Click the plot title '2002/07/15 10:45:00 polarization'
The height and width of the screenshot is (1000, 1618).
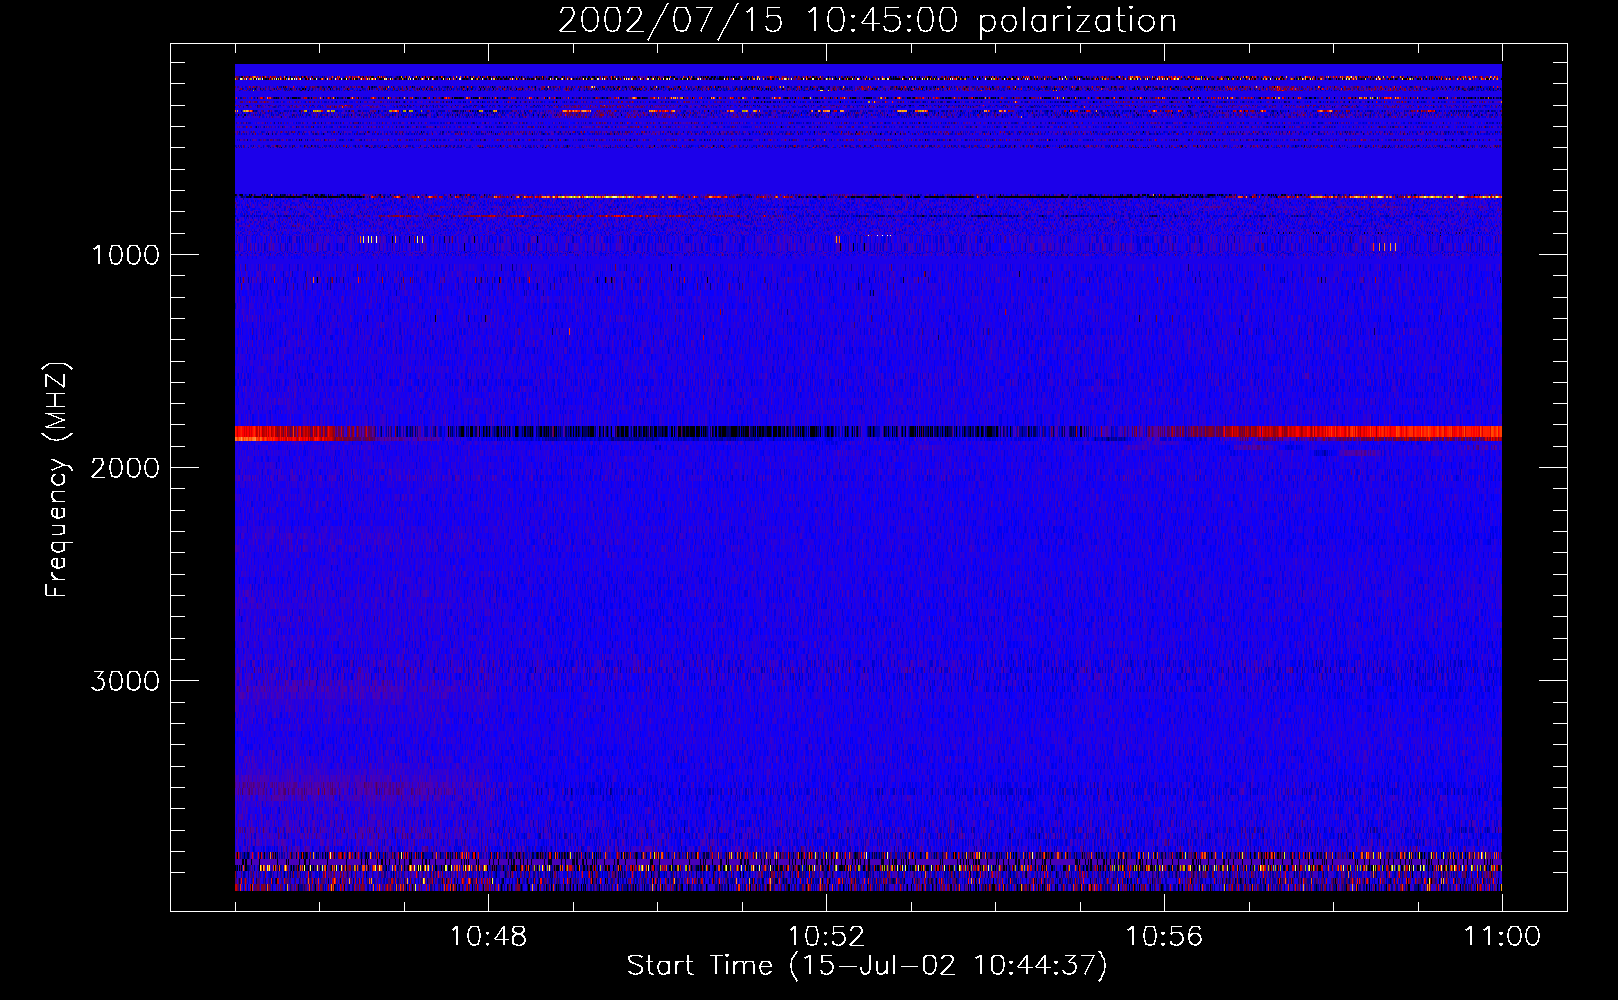coord(867,21)
